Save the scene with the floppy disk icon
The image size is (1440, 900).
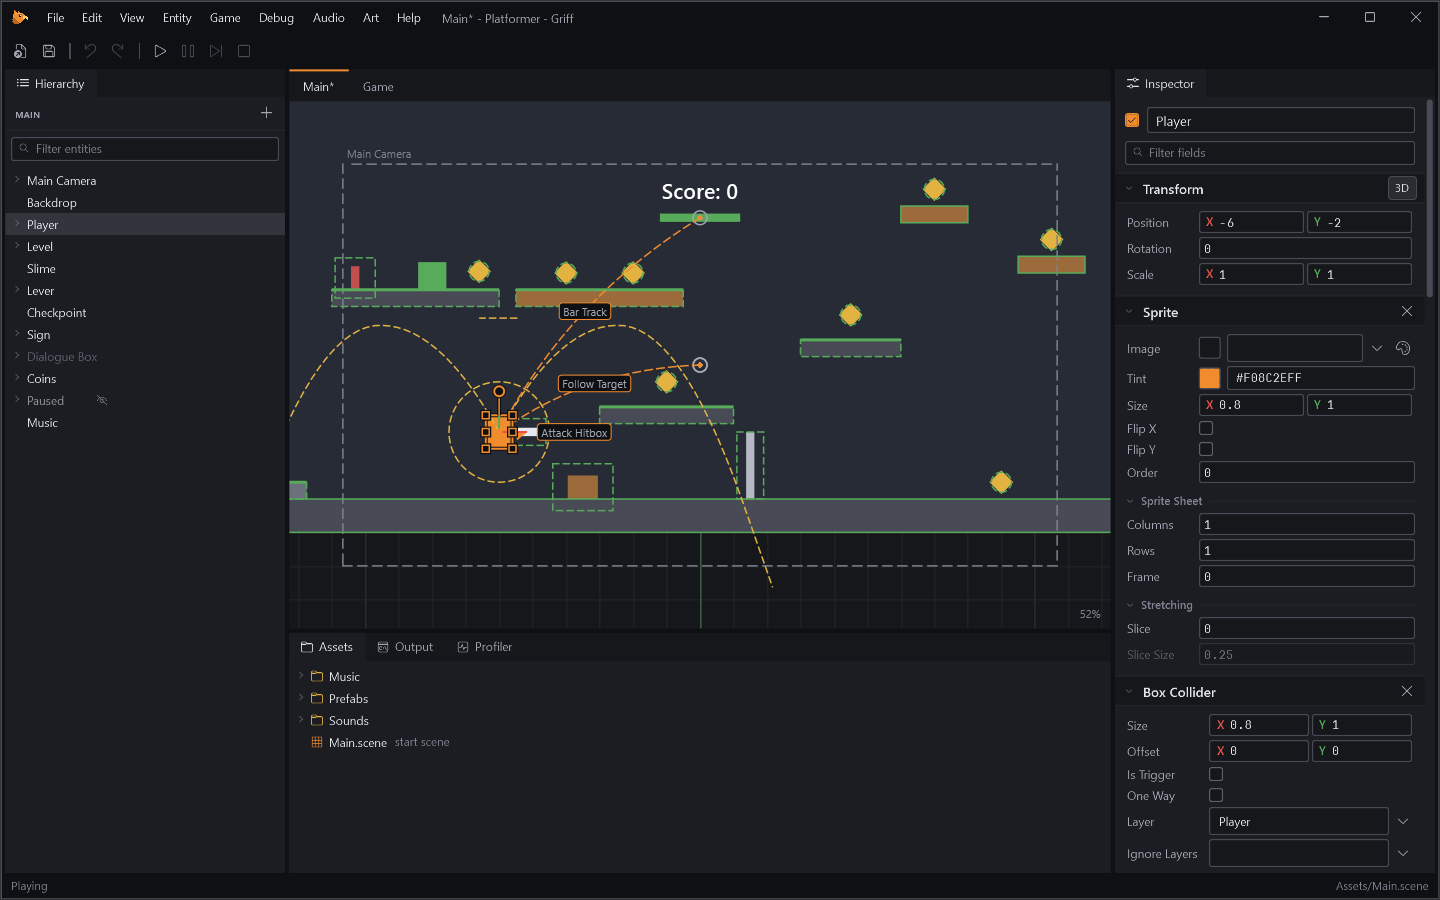[x=48, y=51]
